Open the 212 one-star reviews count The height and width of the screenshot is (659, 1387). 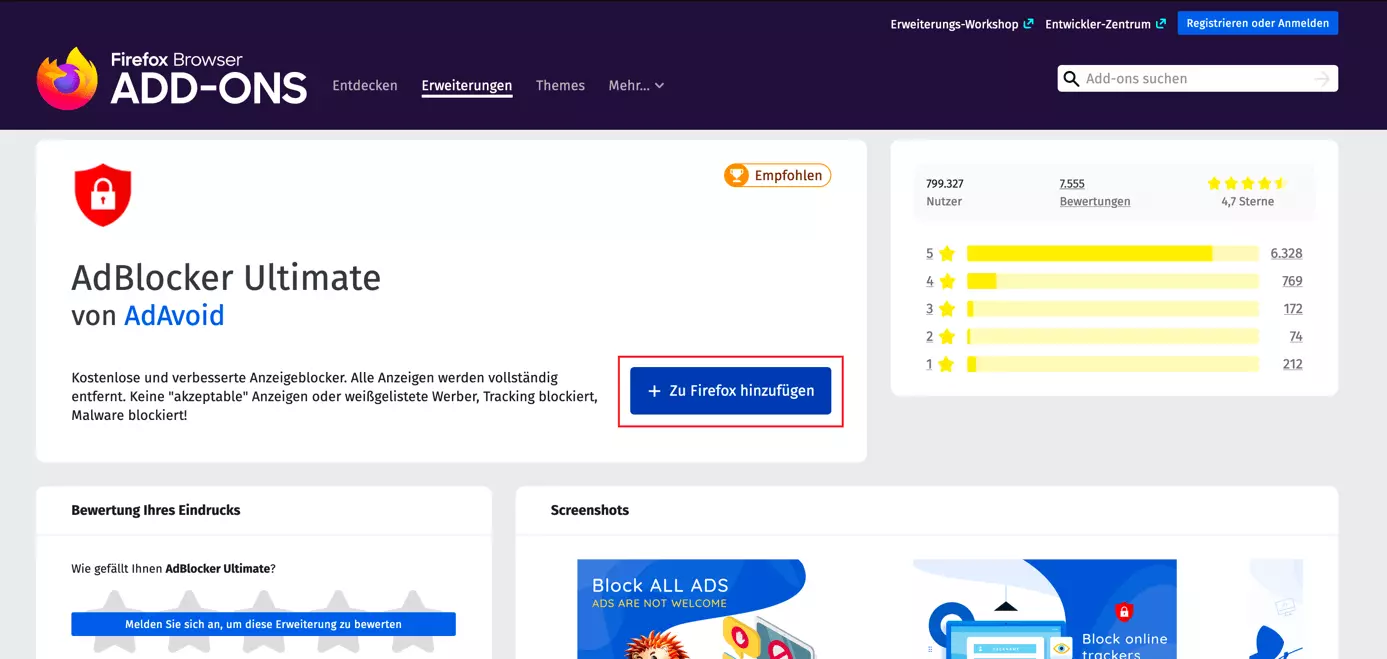[x=1293, y=364]
